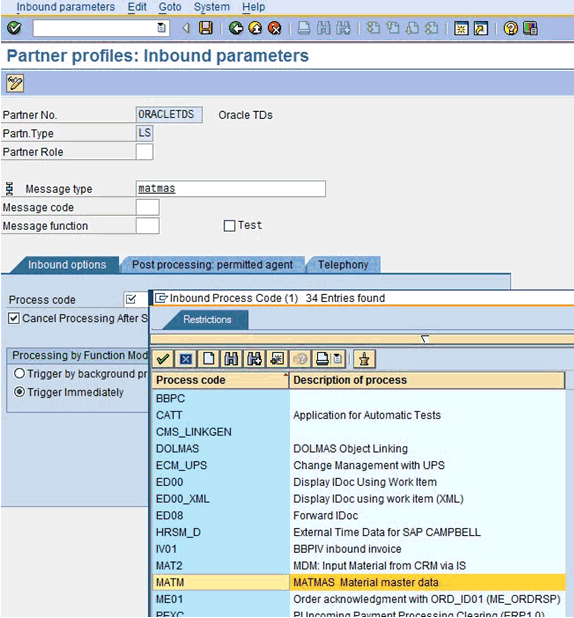
Task: Open the Goto menu
Action: pyautogui.click(x=170, y=7)
